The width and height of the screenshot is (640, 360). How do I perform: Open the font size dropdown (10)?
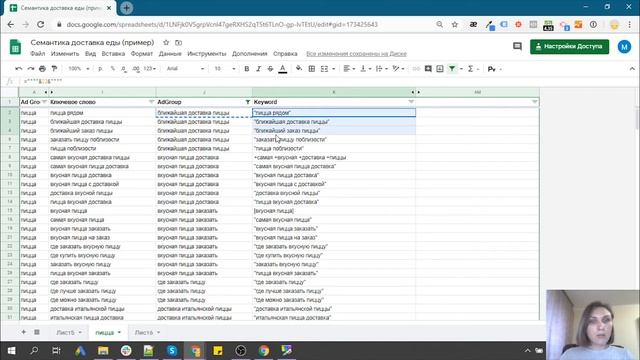225,69
